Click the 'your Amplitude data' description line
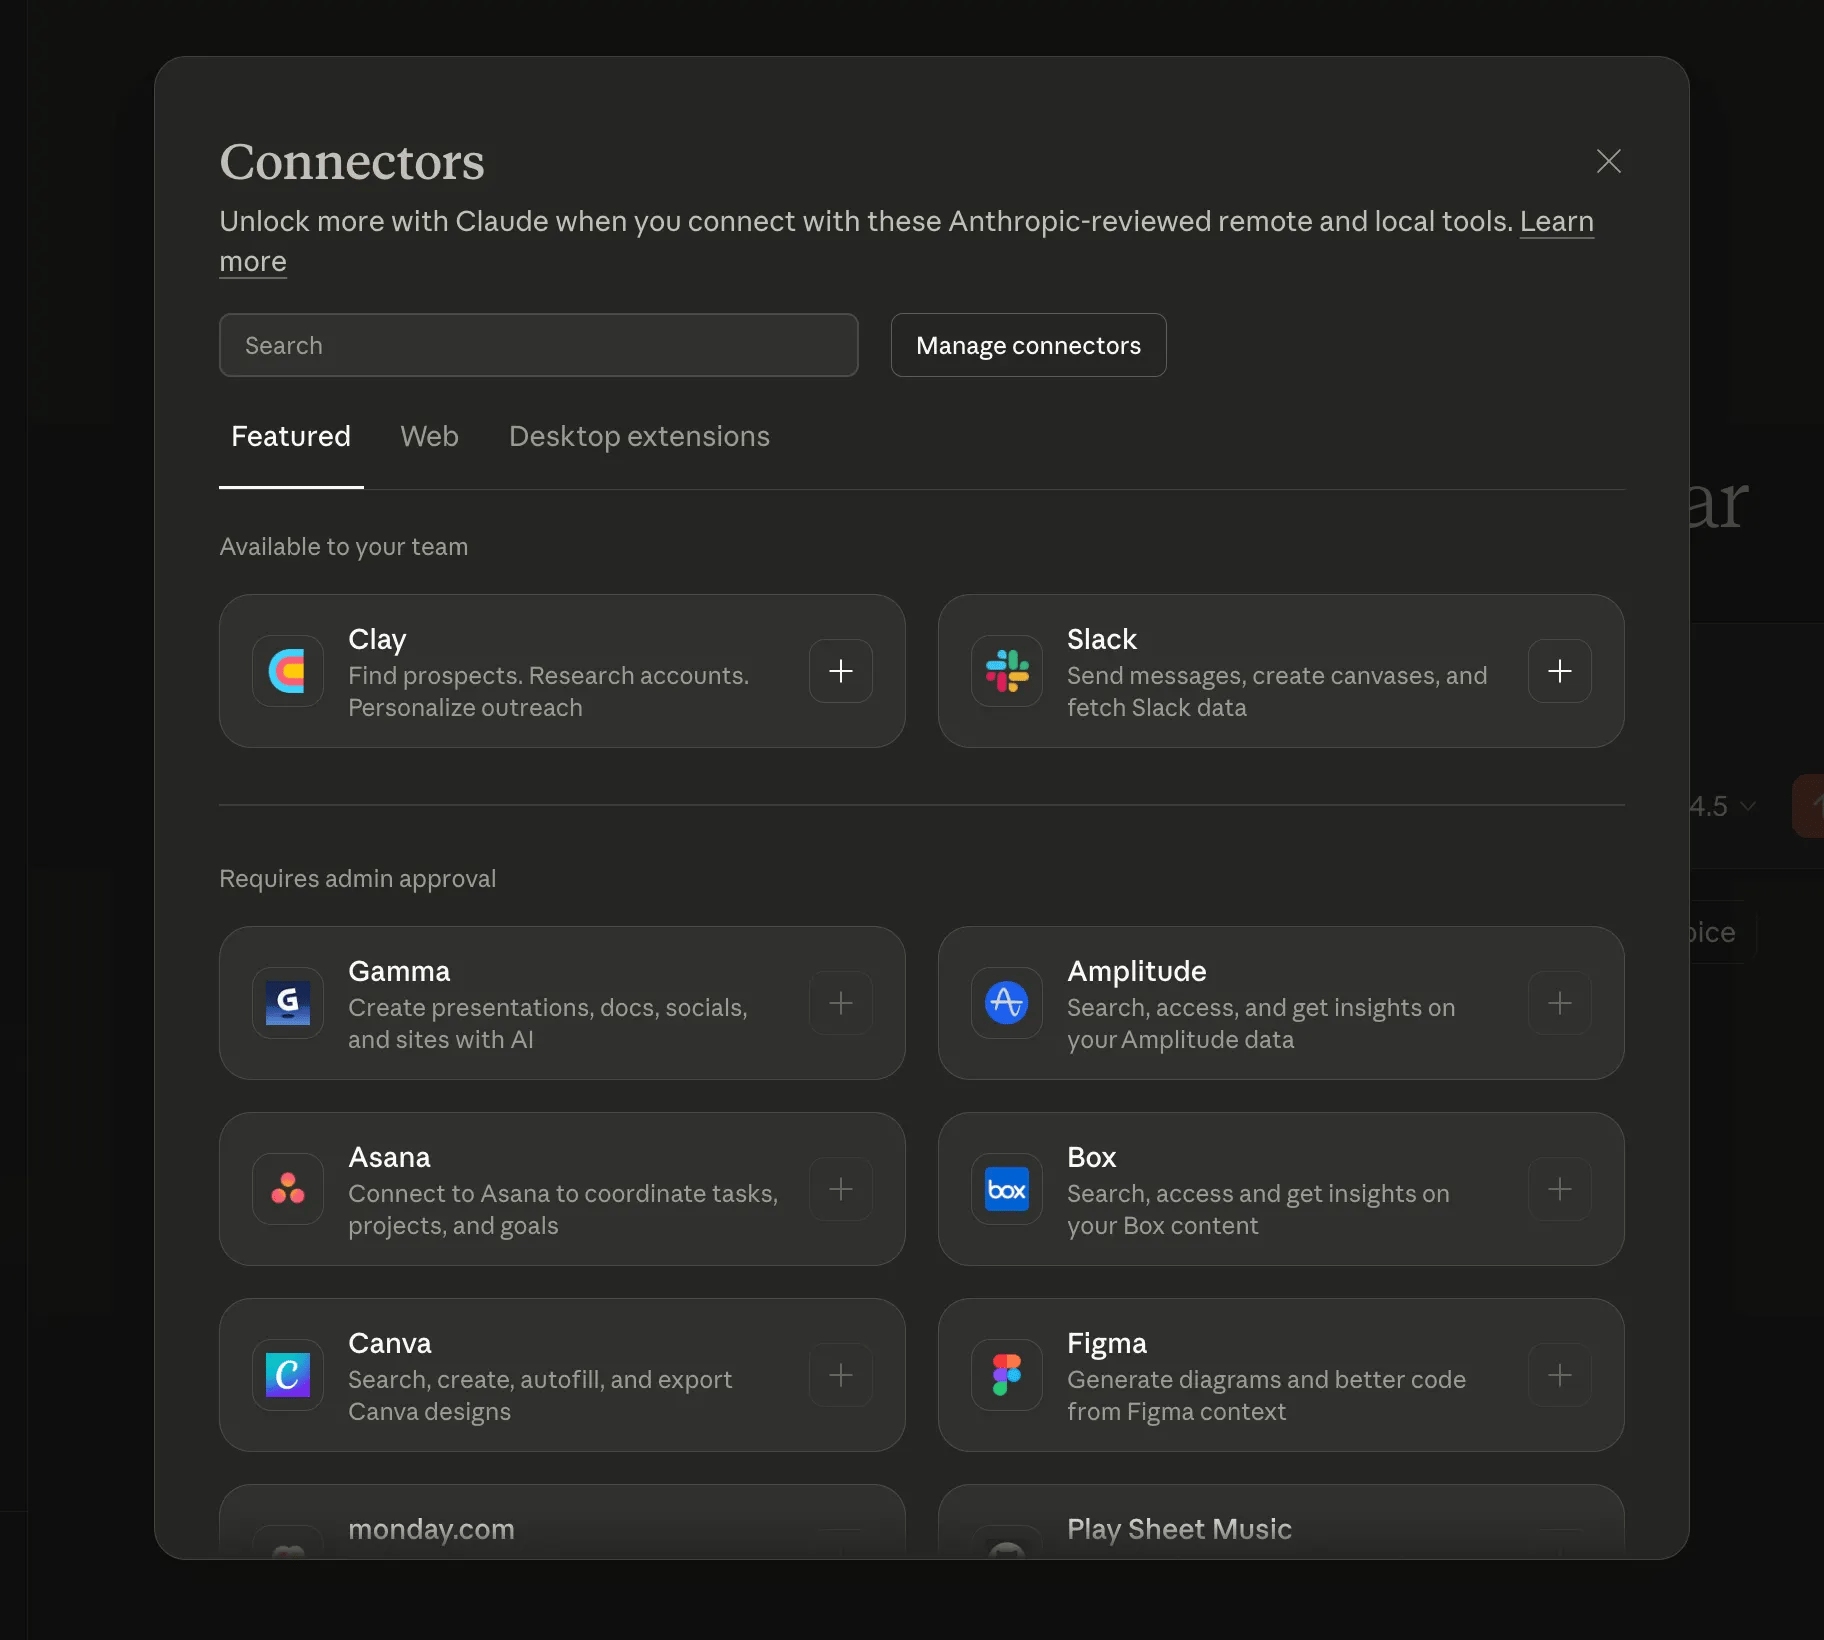 tap(1180, 1039)
